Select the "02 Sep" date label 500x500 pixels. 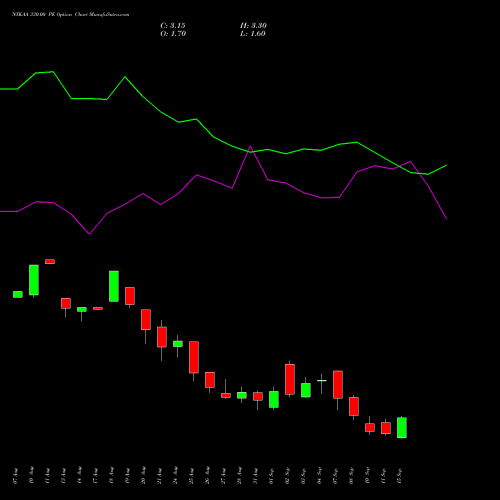pos(287,476)
